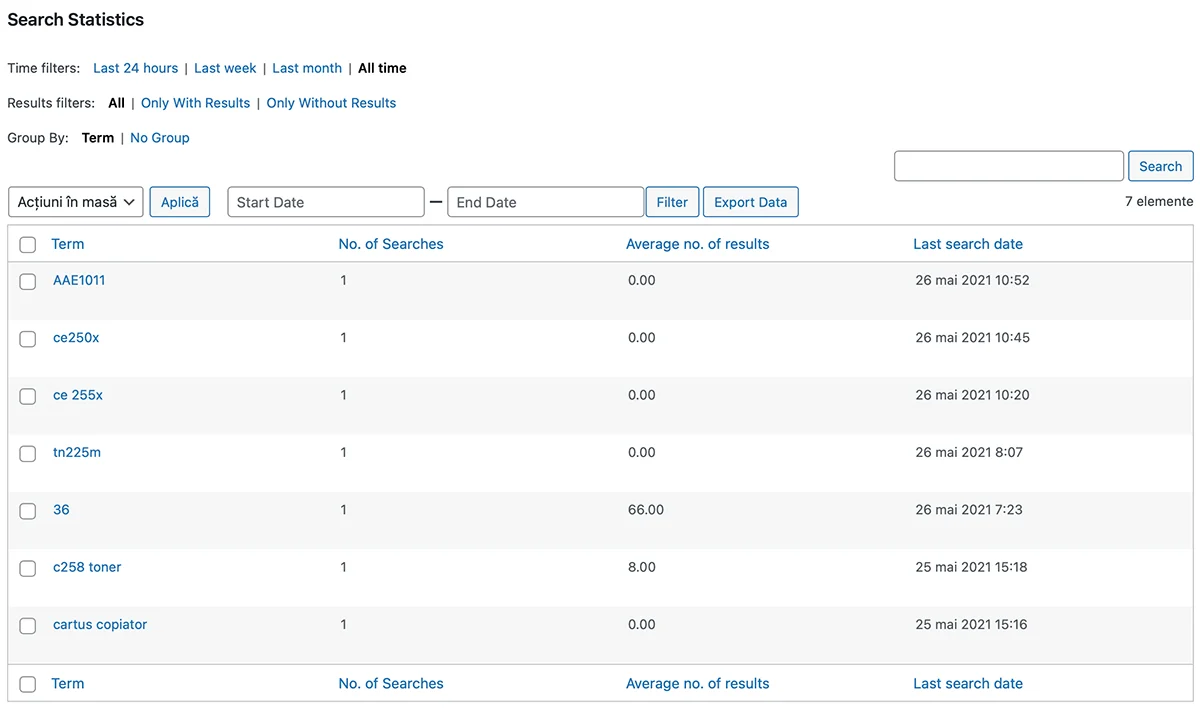The width and height of the screenshot is (1200, 711).
Task: Click the date 25 mai 2021 15:18
Action: (x=971, y=567)
